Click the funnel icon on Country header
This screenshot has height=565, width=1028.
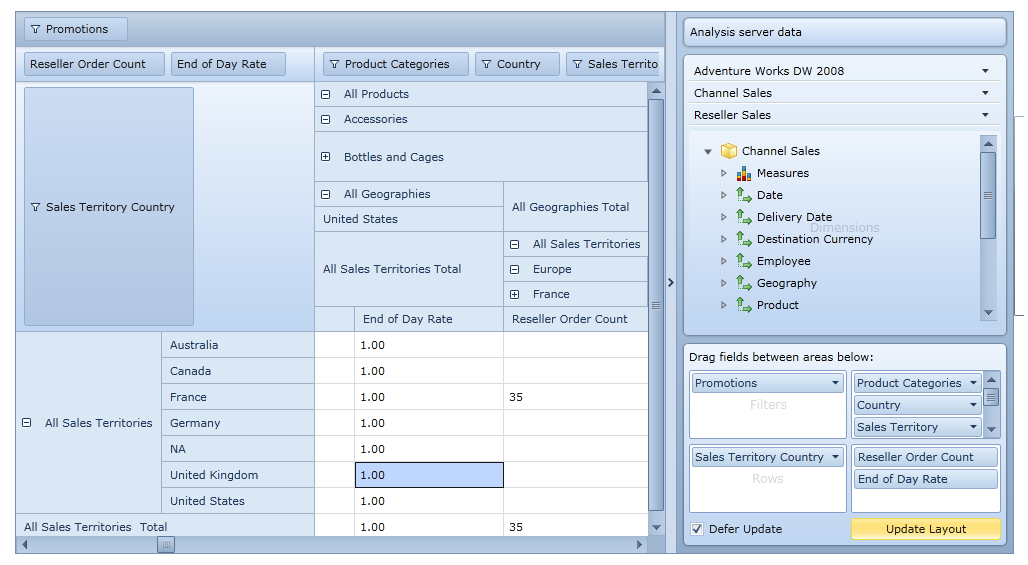pos(487,64)
